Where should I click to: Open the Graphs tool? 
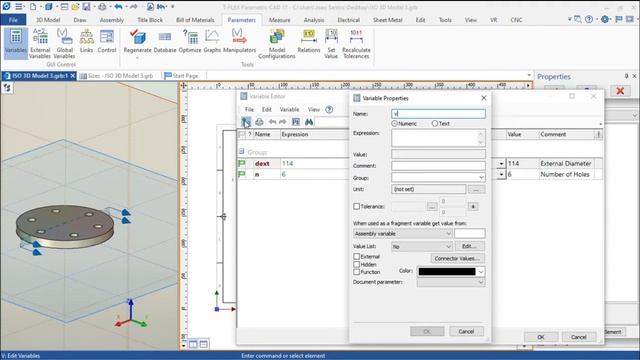pyautogui.click(x=212, y=41)
